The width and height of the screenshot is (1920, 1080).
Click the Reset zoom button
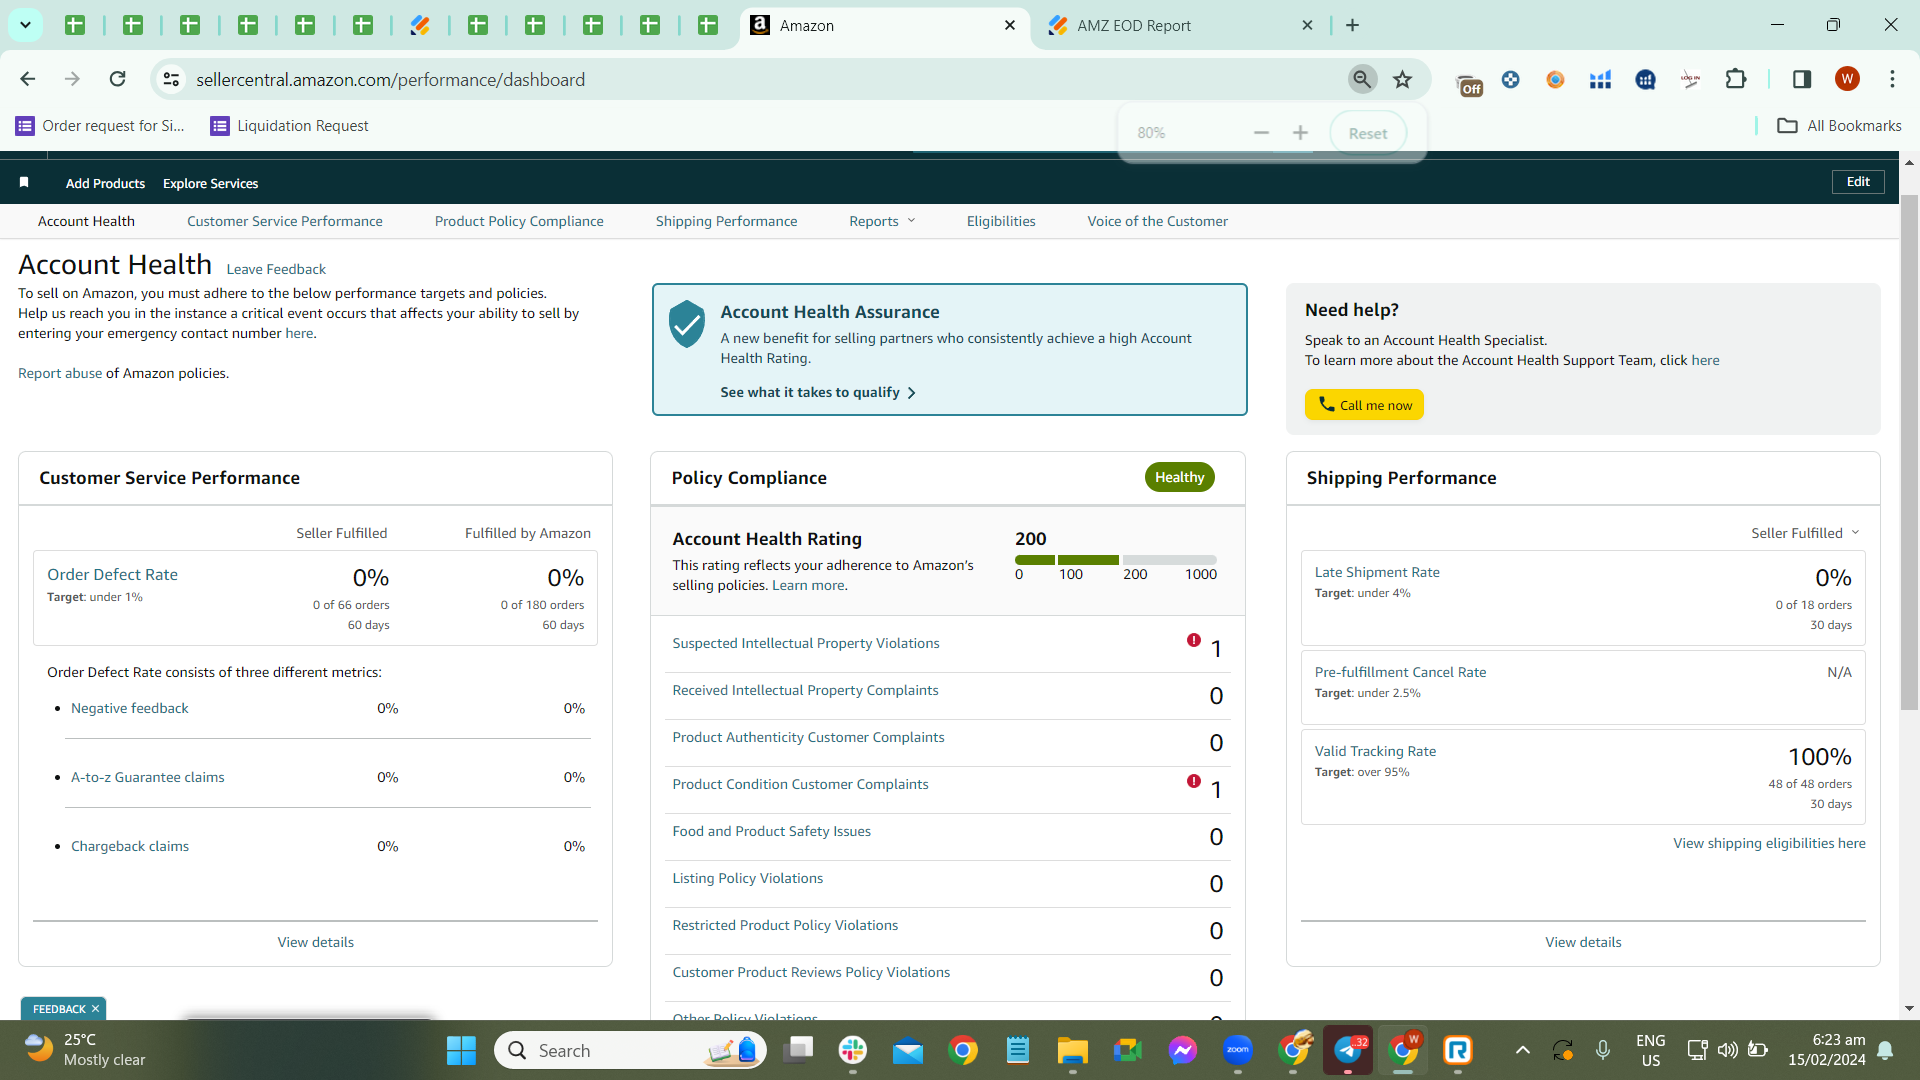1368,133
